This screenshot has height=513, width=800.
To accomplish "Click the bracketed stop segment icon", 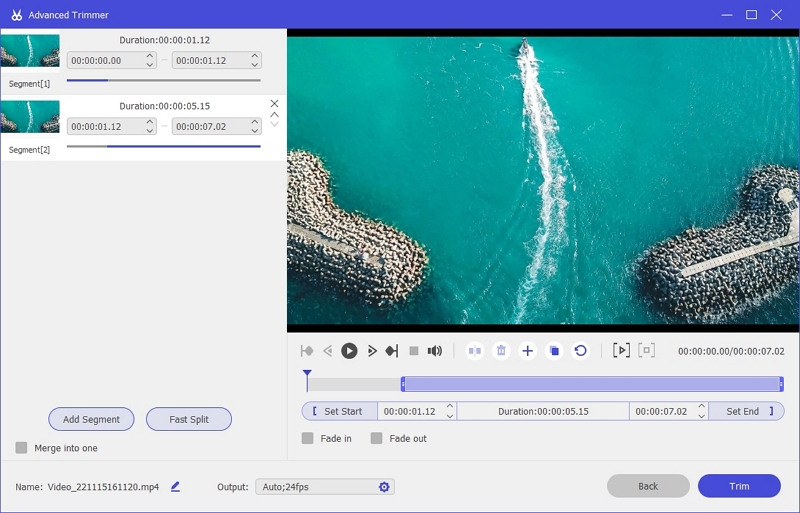I will (646, 351).
